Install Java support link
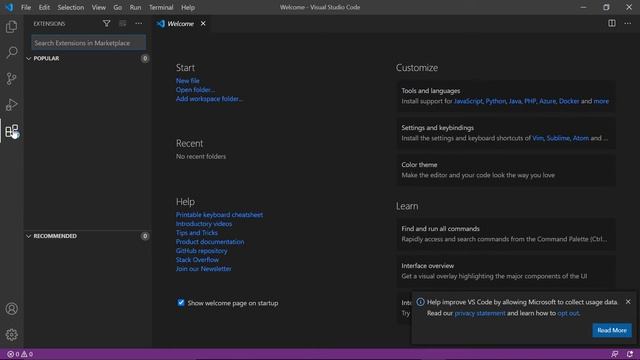 coord(515,101)
